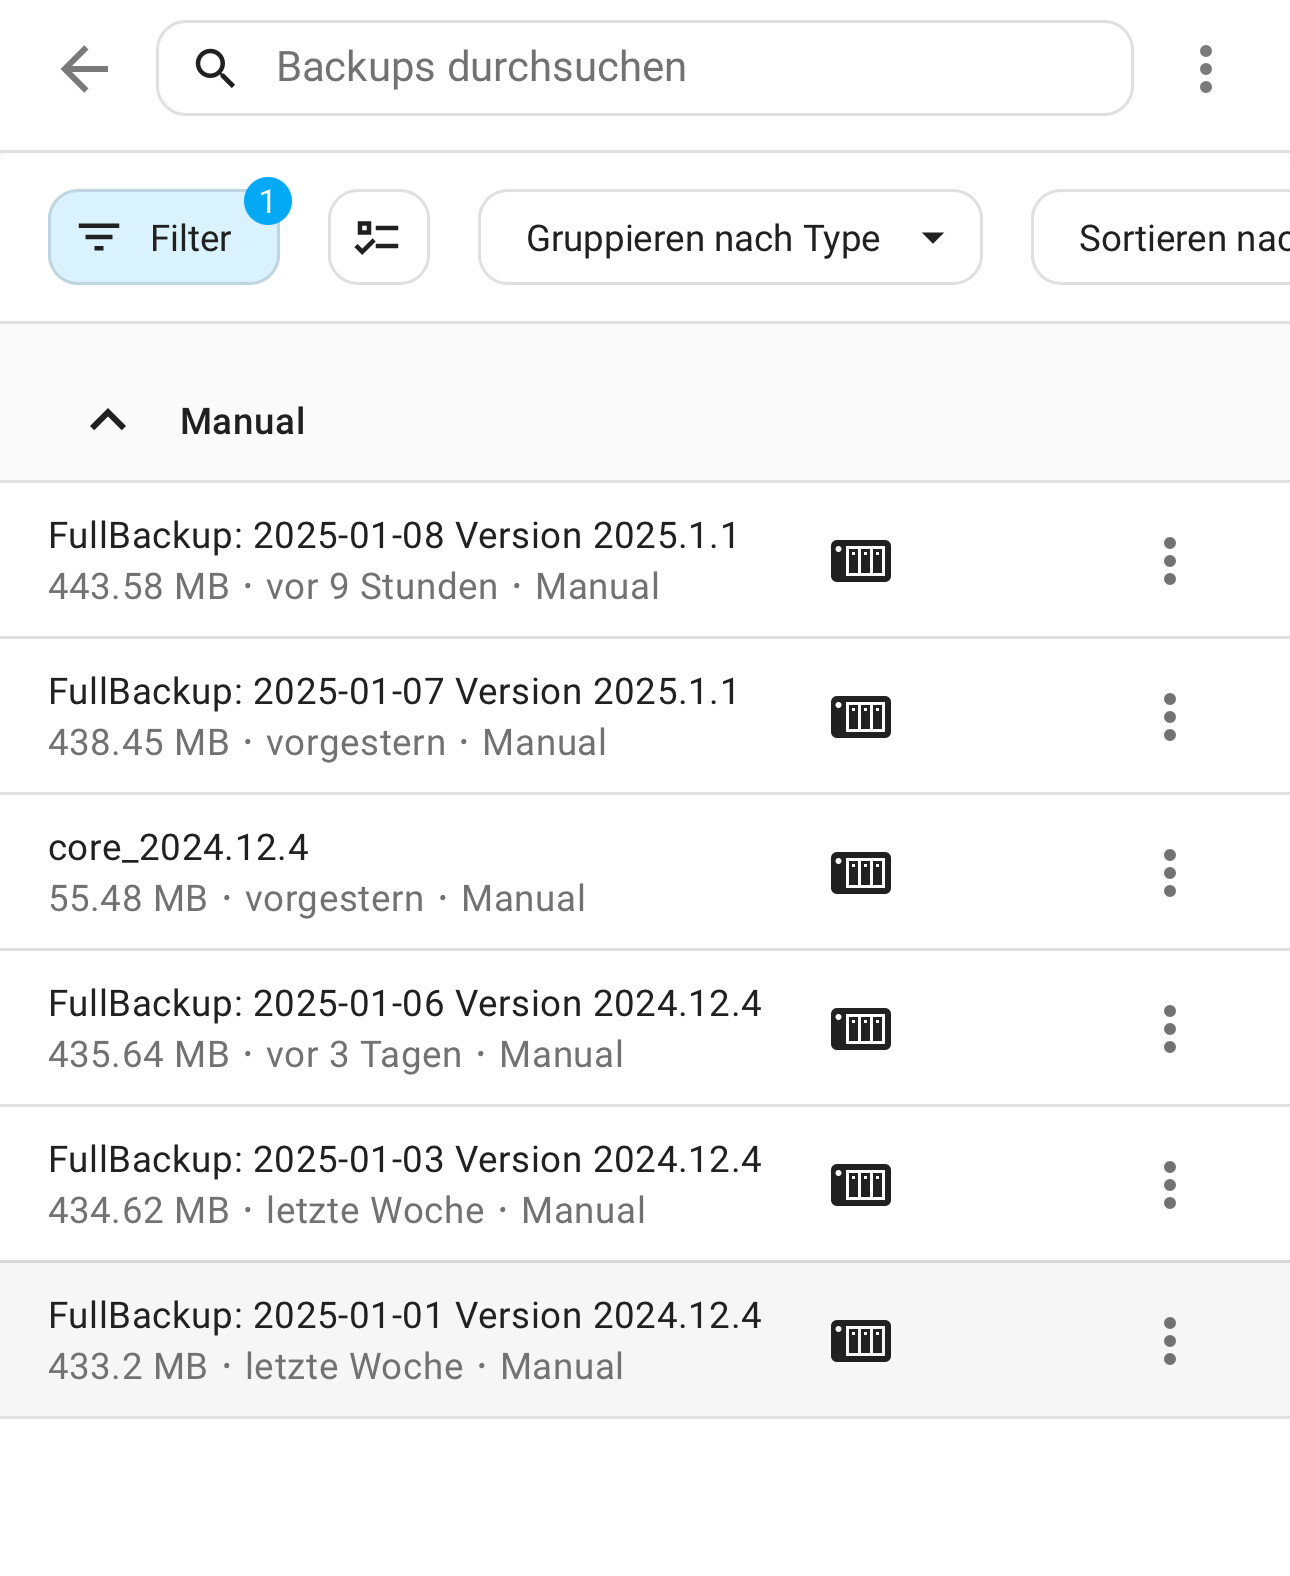
Task: Click the magnifier search icon
Action: point(215,68)
